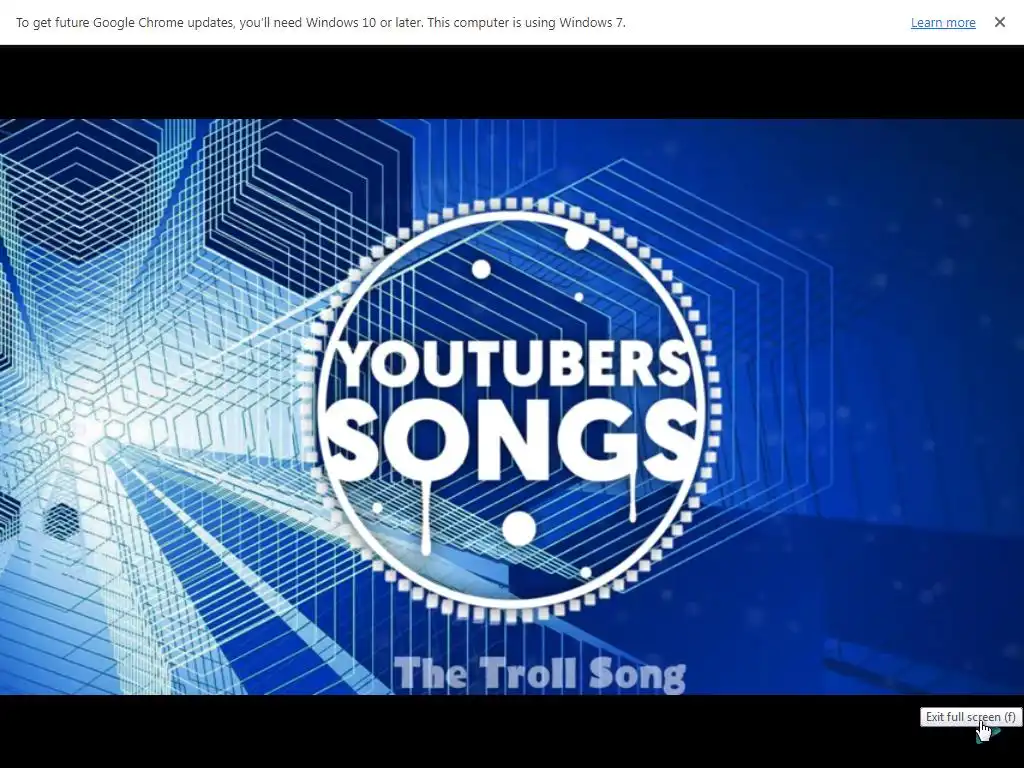The width and height of the screenshot is (1024, 768).
Task: Click the Windows 10 update message text
Action: point(321,22)
